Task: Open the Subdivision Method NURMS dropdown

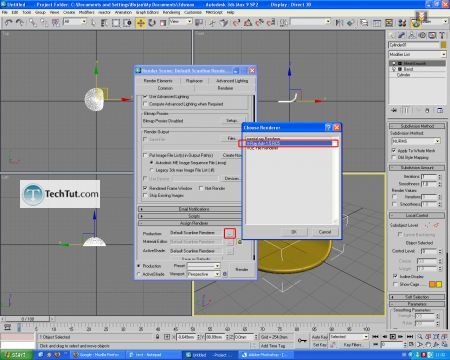Action: 415,141
